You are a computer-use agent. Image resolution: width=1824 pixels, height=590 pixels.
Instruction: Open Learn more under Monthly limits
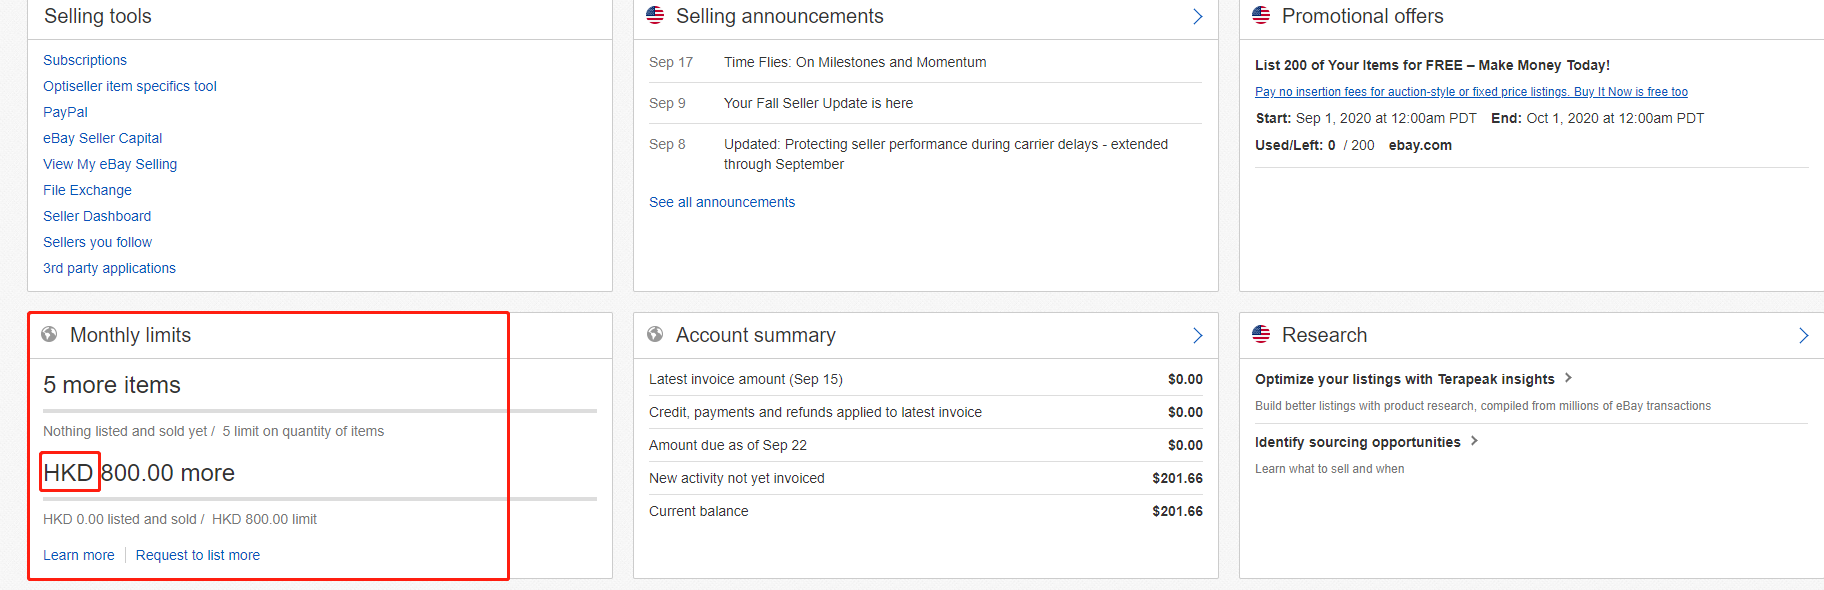click(x=78, y=555)
